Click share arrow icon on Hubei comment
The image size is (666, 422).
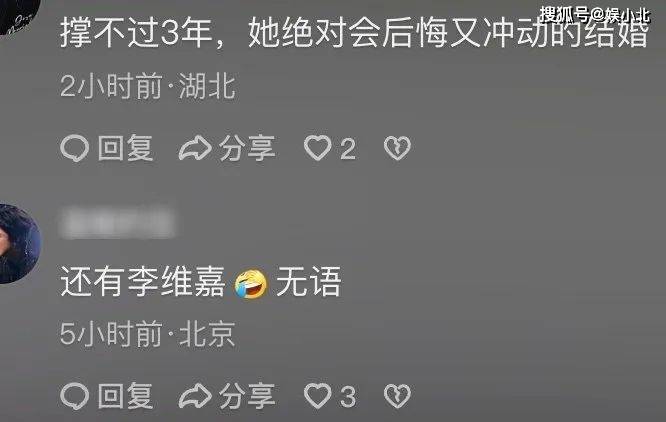pyautogui.click(x=195, y=148)
